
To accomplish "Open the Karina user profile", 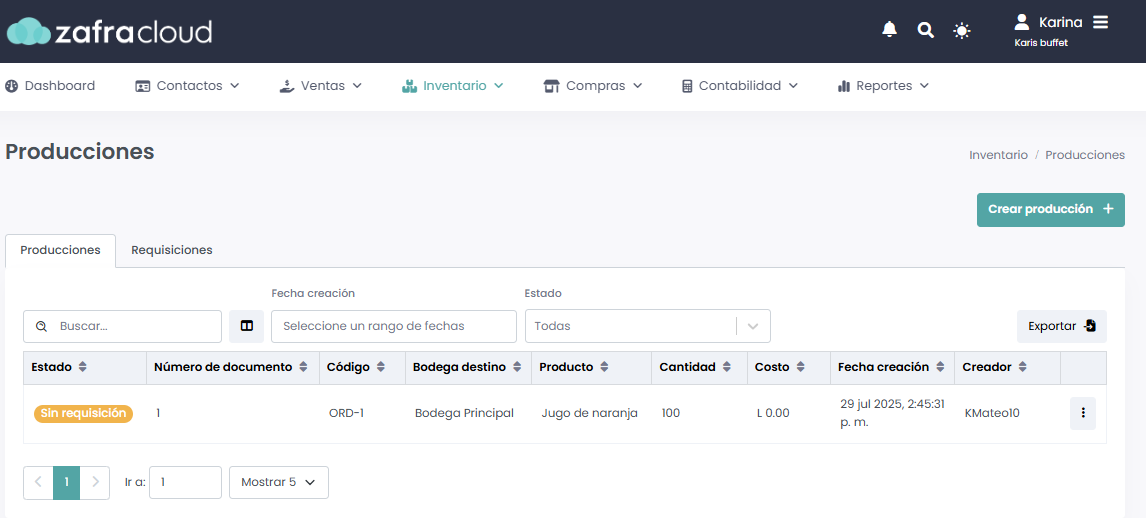I will (x=1049, y=23).
